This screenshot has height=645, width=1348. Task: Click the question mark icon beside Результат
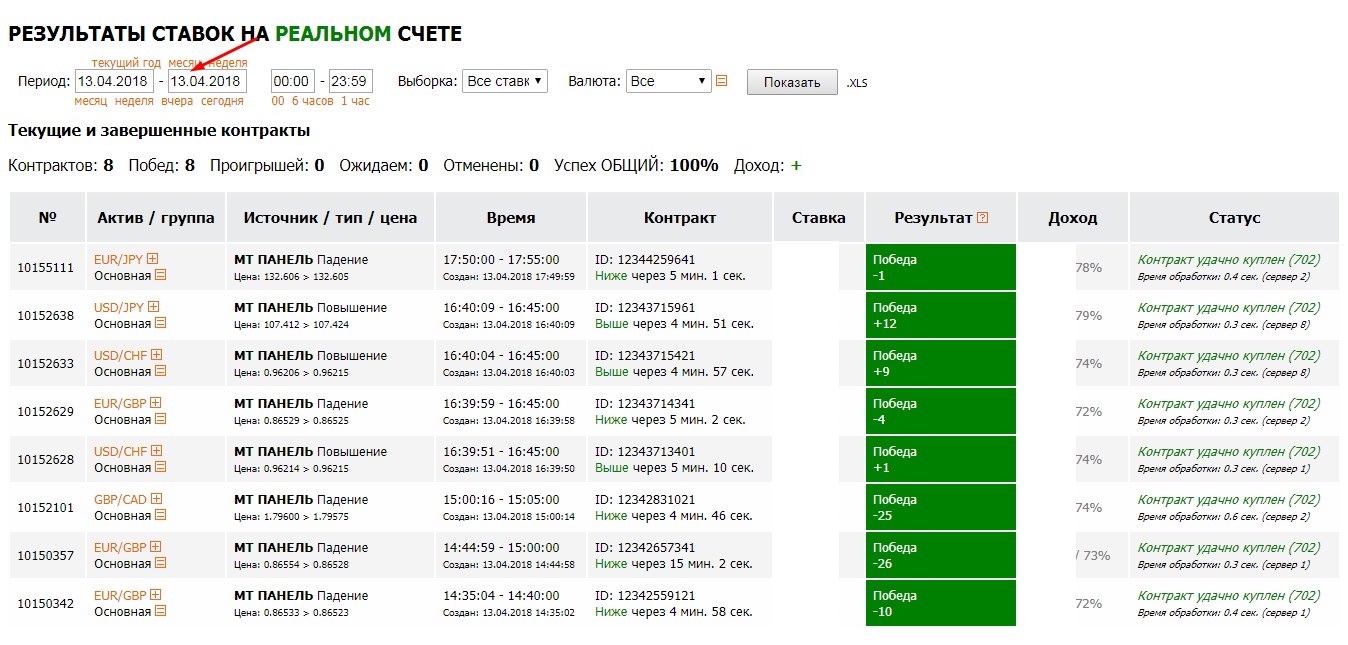pyautogui.click(x=982, y=218)
